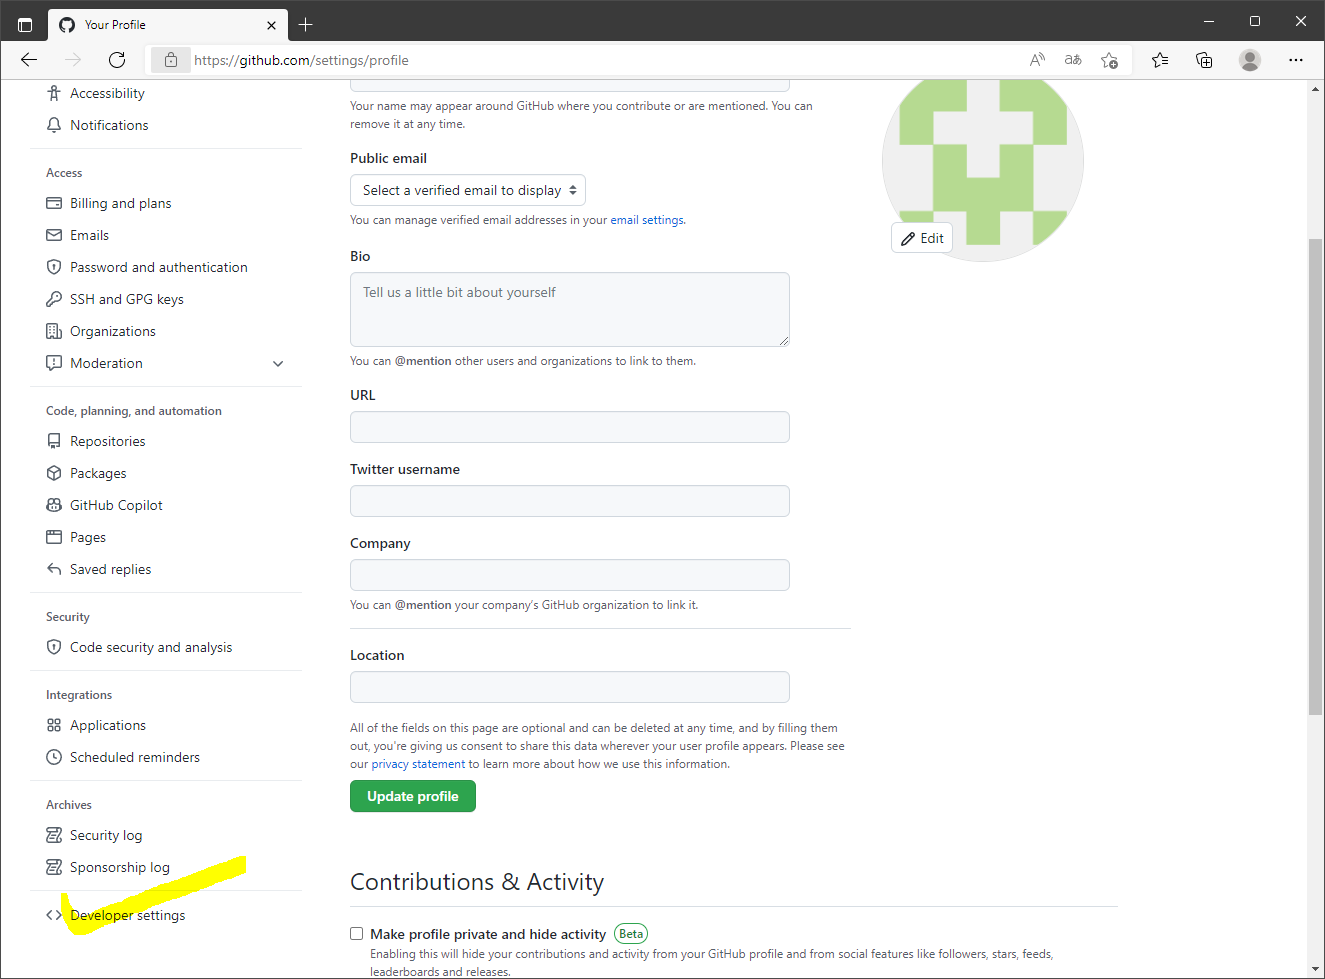Open the Applications settings page

point(108,725)
